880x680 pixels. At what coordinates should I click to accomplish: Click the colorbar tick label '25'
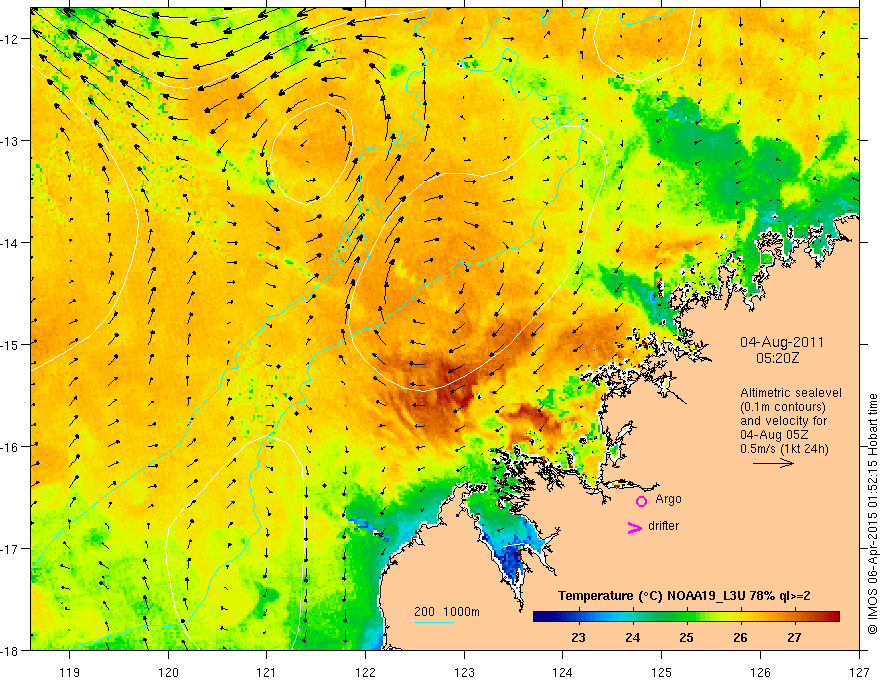tap(686, 637)
